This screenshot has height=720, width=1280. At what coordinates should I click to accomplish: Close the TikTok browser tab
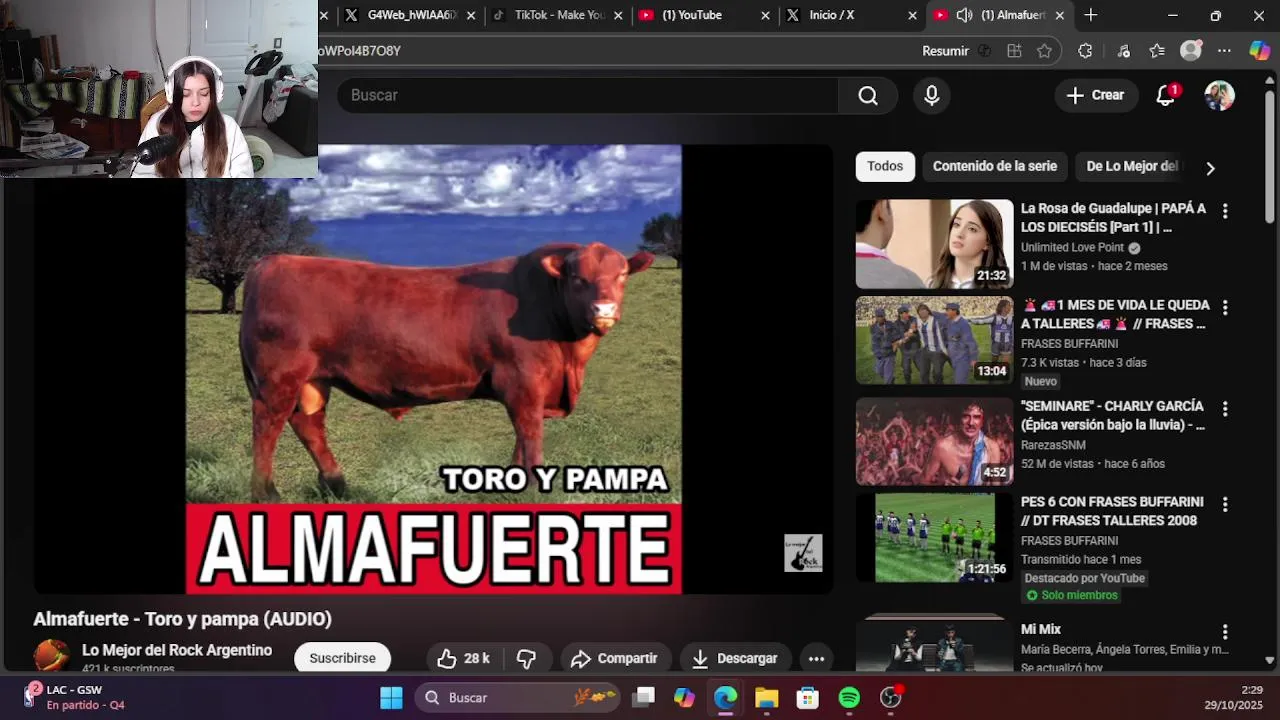click(x=619, y=15)
